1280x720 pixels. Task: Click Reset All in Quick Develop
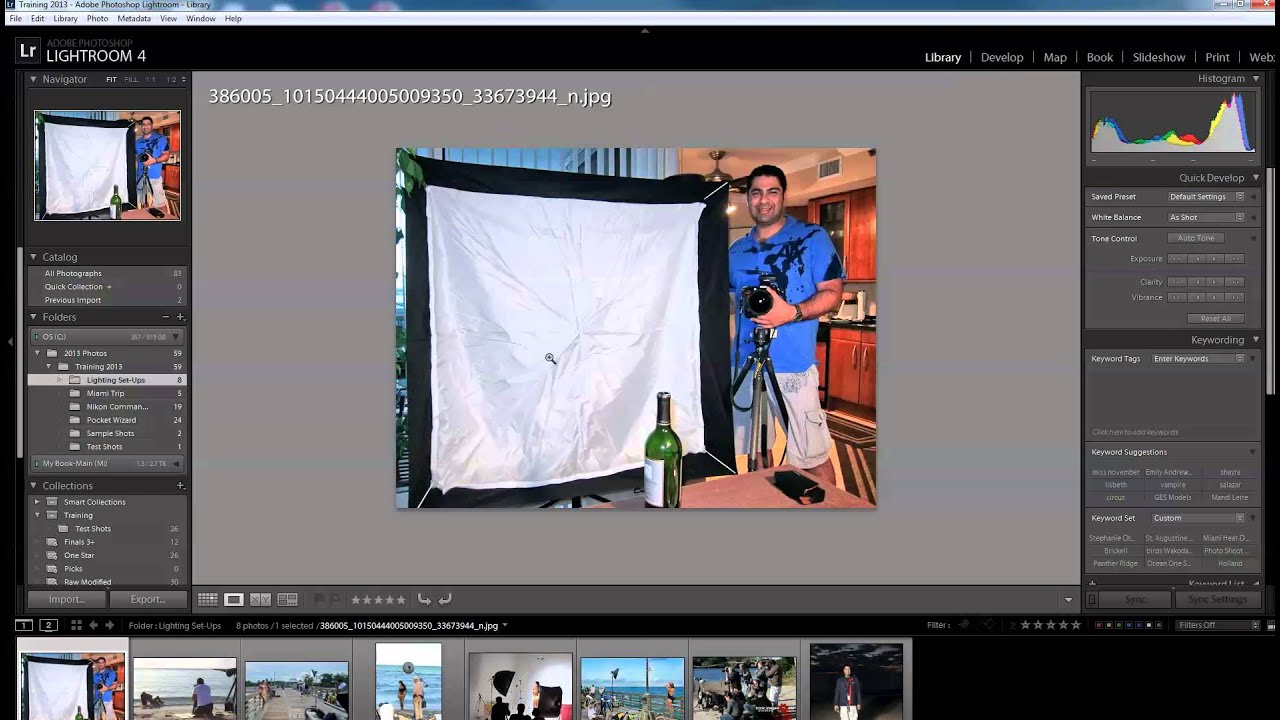[1216, 318]
